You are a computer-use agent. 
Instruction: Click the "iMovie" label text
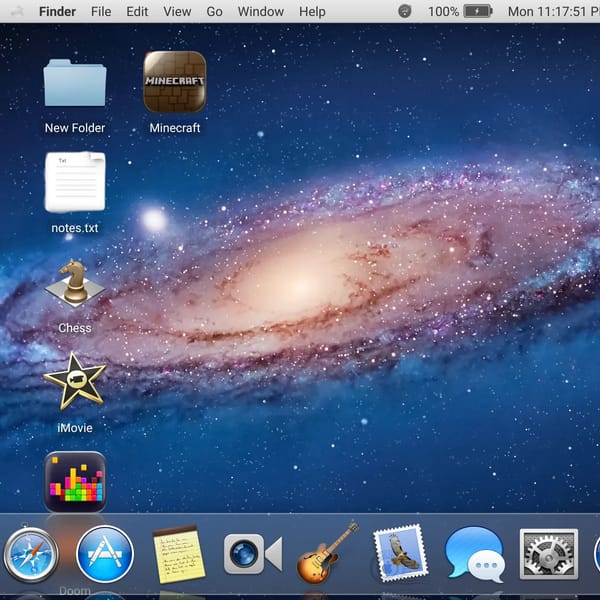pyautogui.click(x=75, y=428)
